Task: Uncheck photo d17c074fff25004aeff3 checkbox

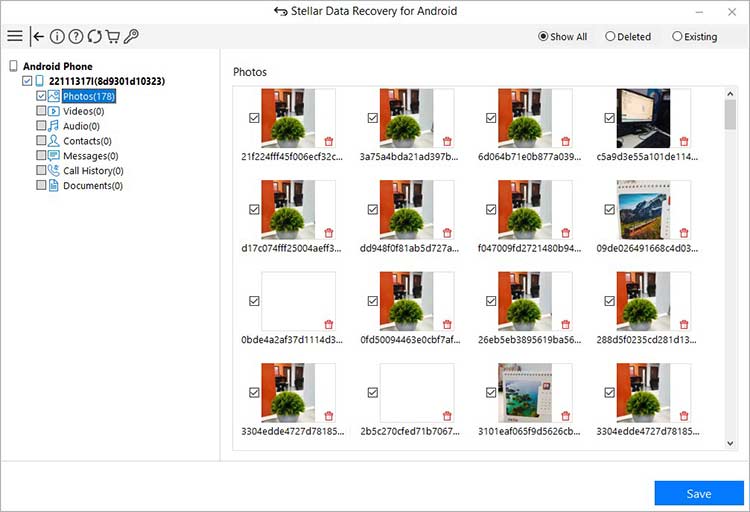Action: point(254,209)
